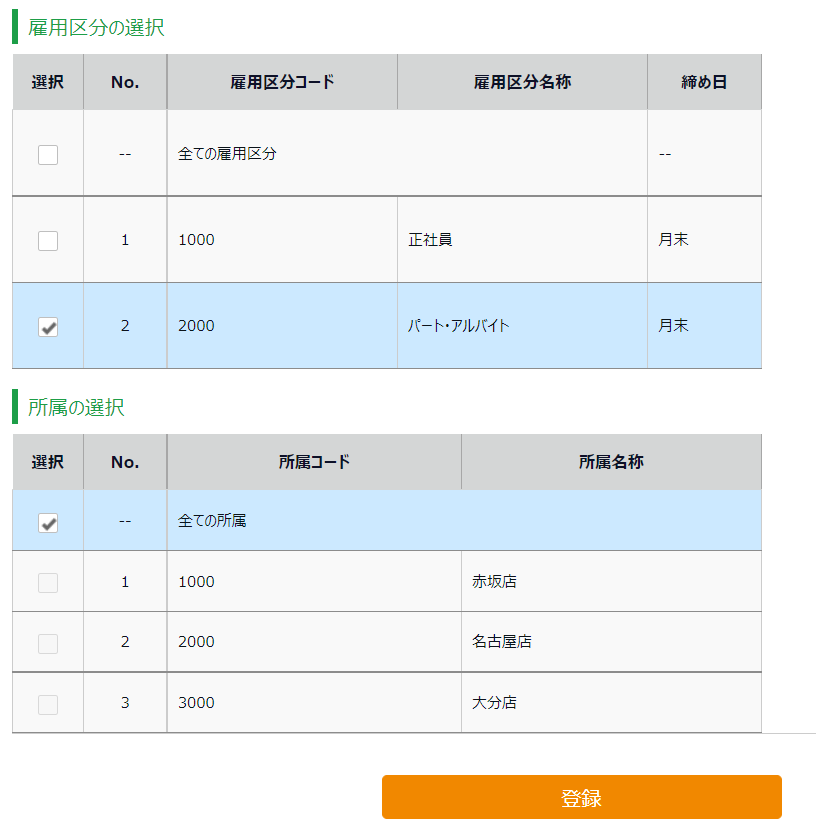Click the 雇用区分コード column header
Screen dimensions: 816x835
(282, 82)
